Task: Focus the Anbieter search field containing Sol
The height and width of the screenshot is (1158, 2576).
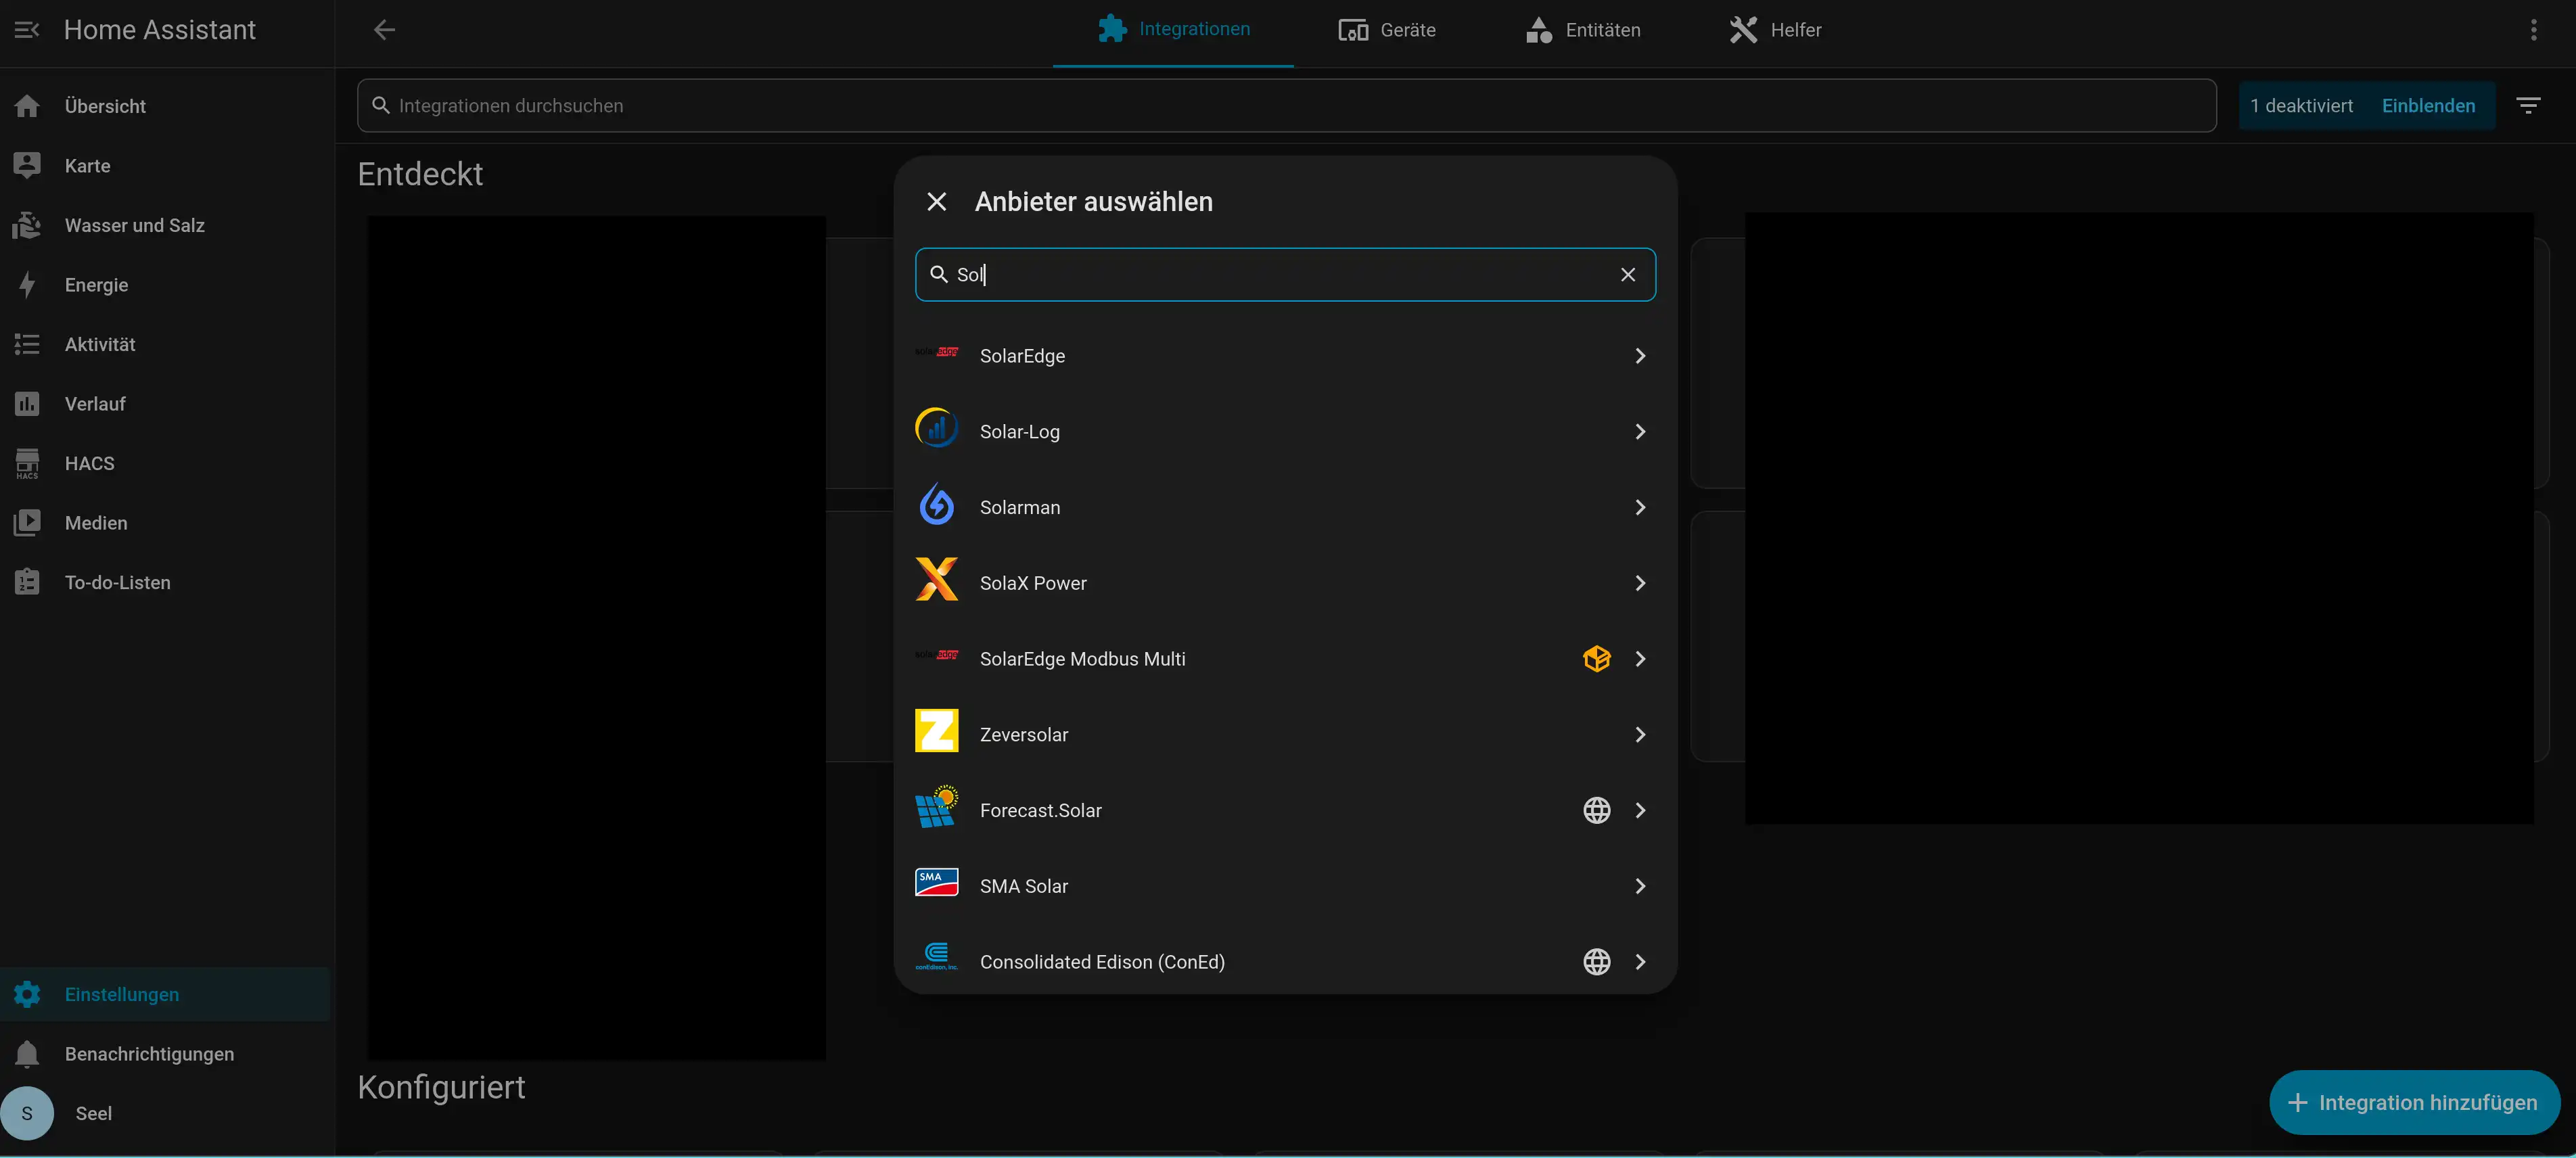Action: pos(1285,275)
